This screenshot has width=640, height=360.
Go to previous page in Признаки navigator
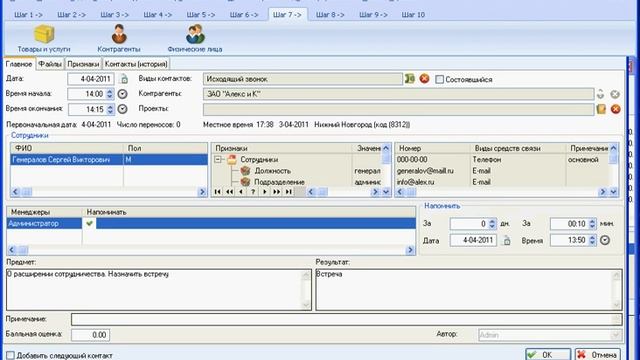coord(229,192)
